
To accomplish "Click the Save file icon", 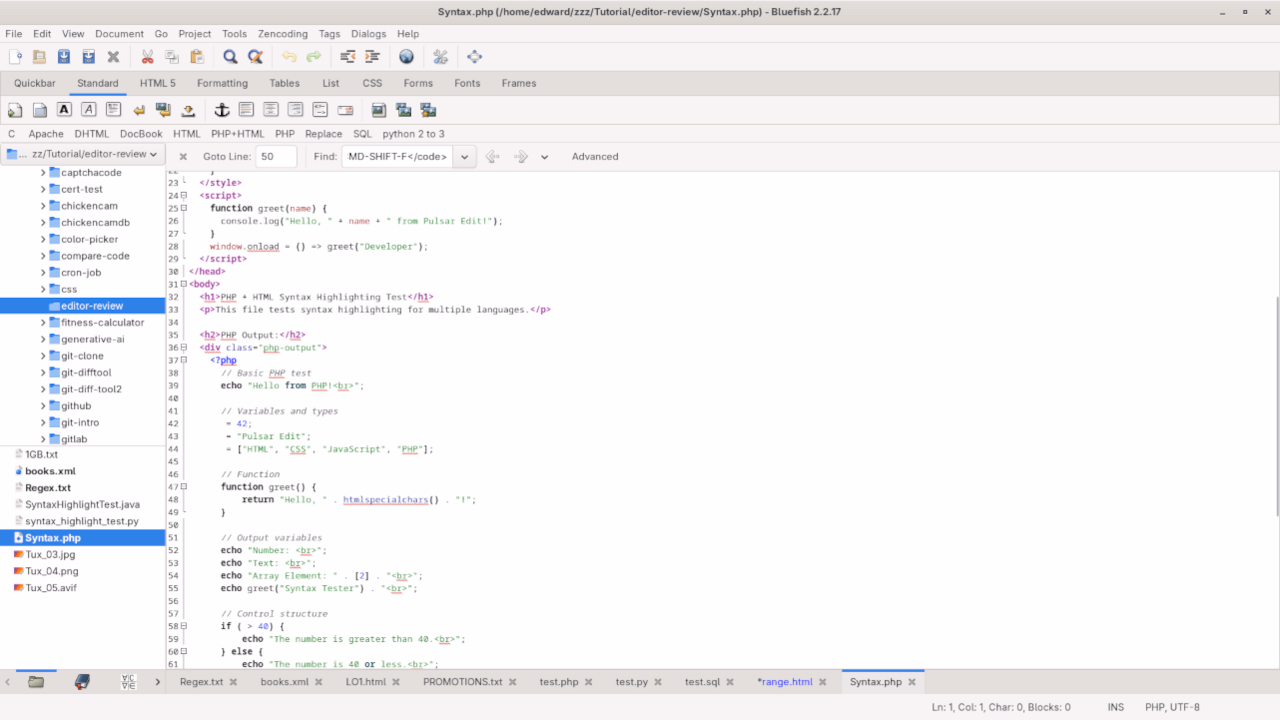I will click(64, 57).
